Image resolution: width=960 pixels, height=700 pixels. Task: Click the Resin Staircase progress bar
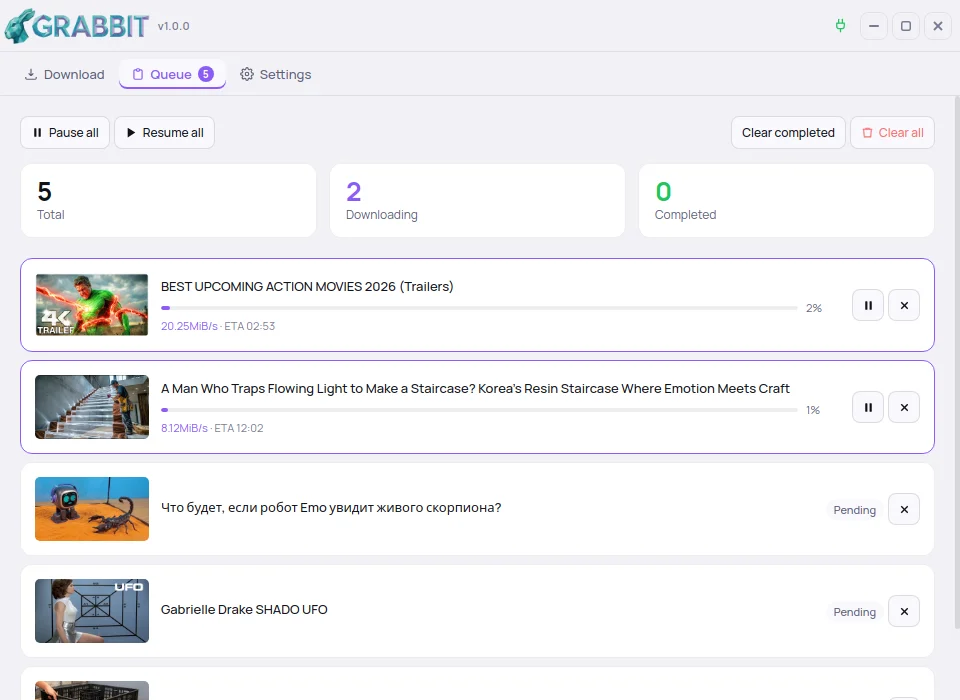coord(479,410)
